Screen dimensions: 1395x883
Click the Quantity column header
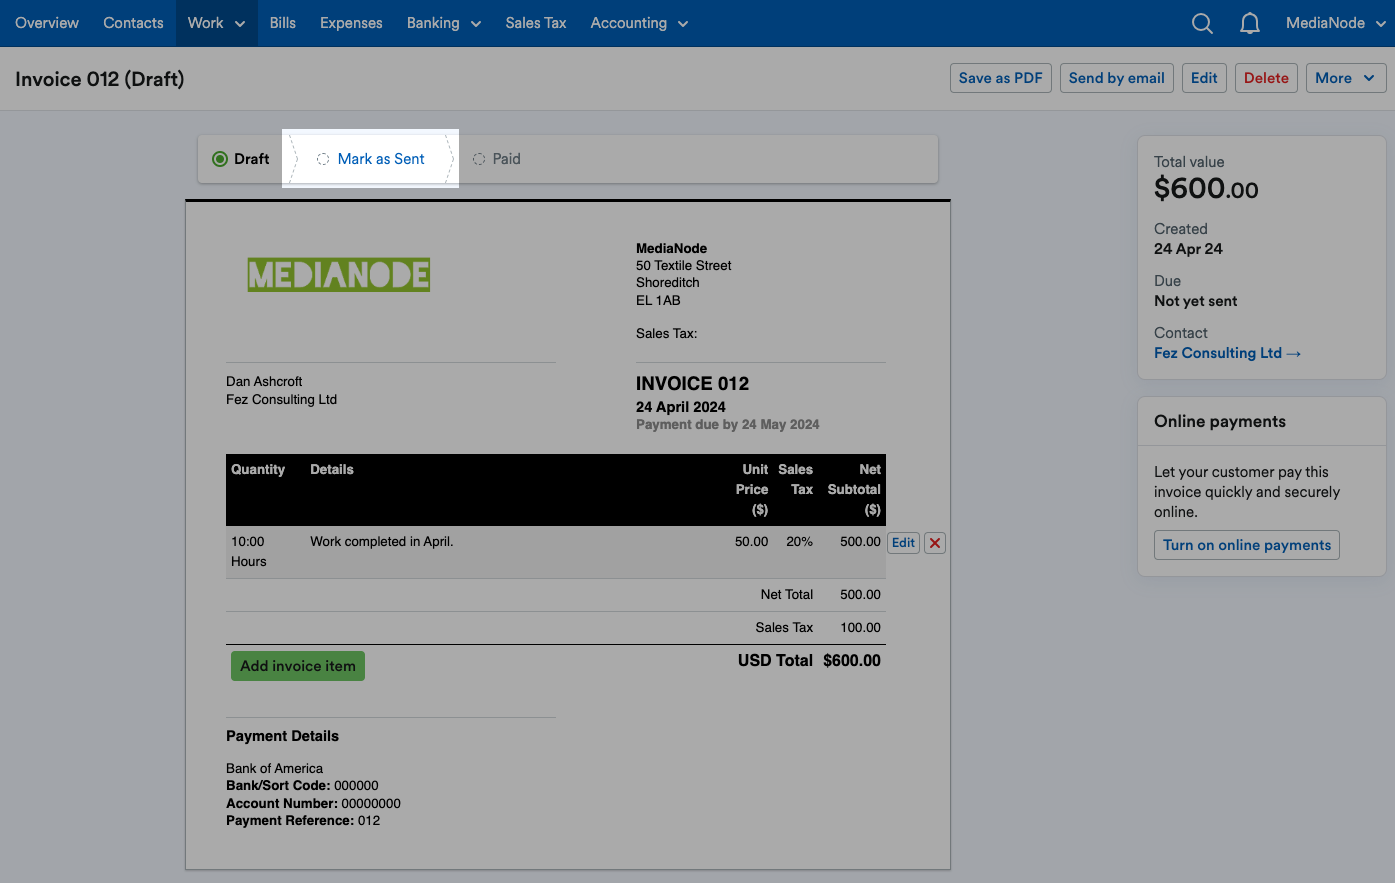point(258,469)
